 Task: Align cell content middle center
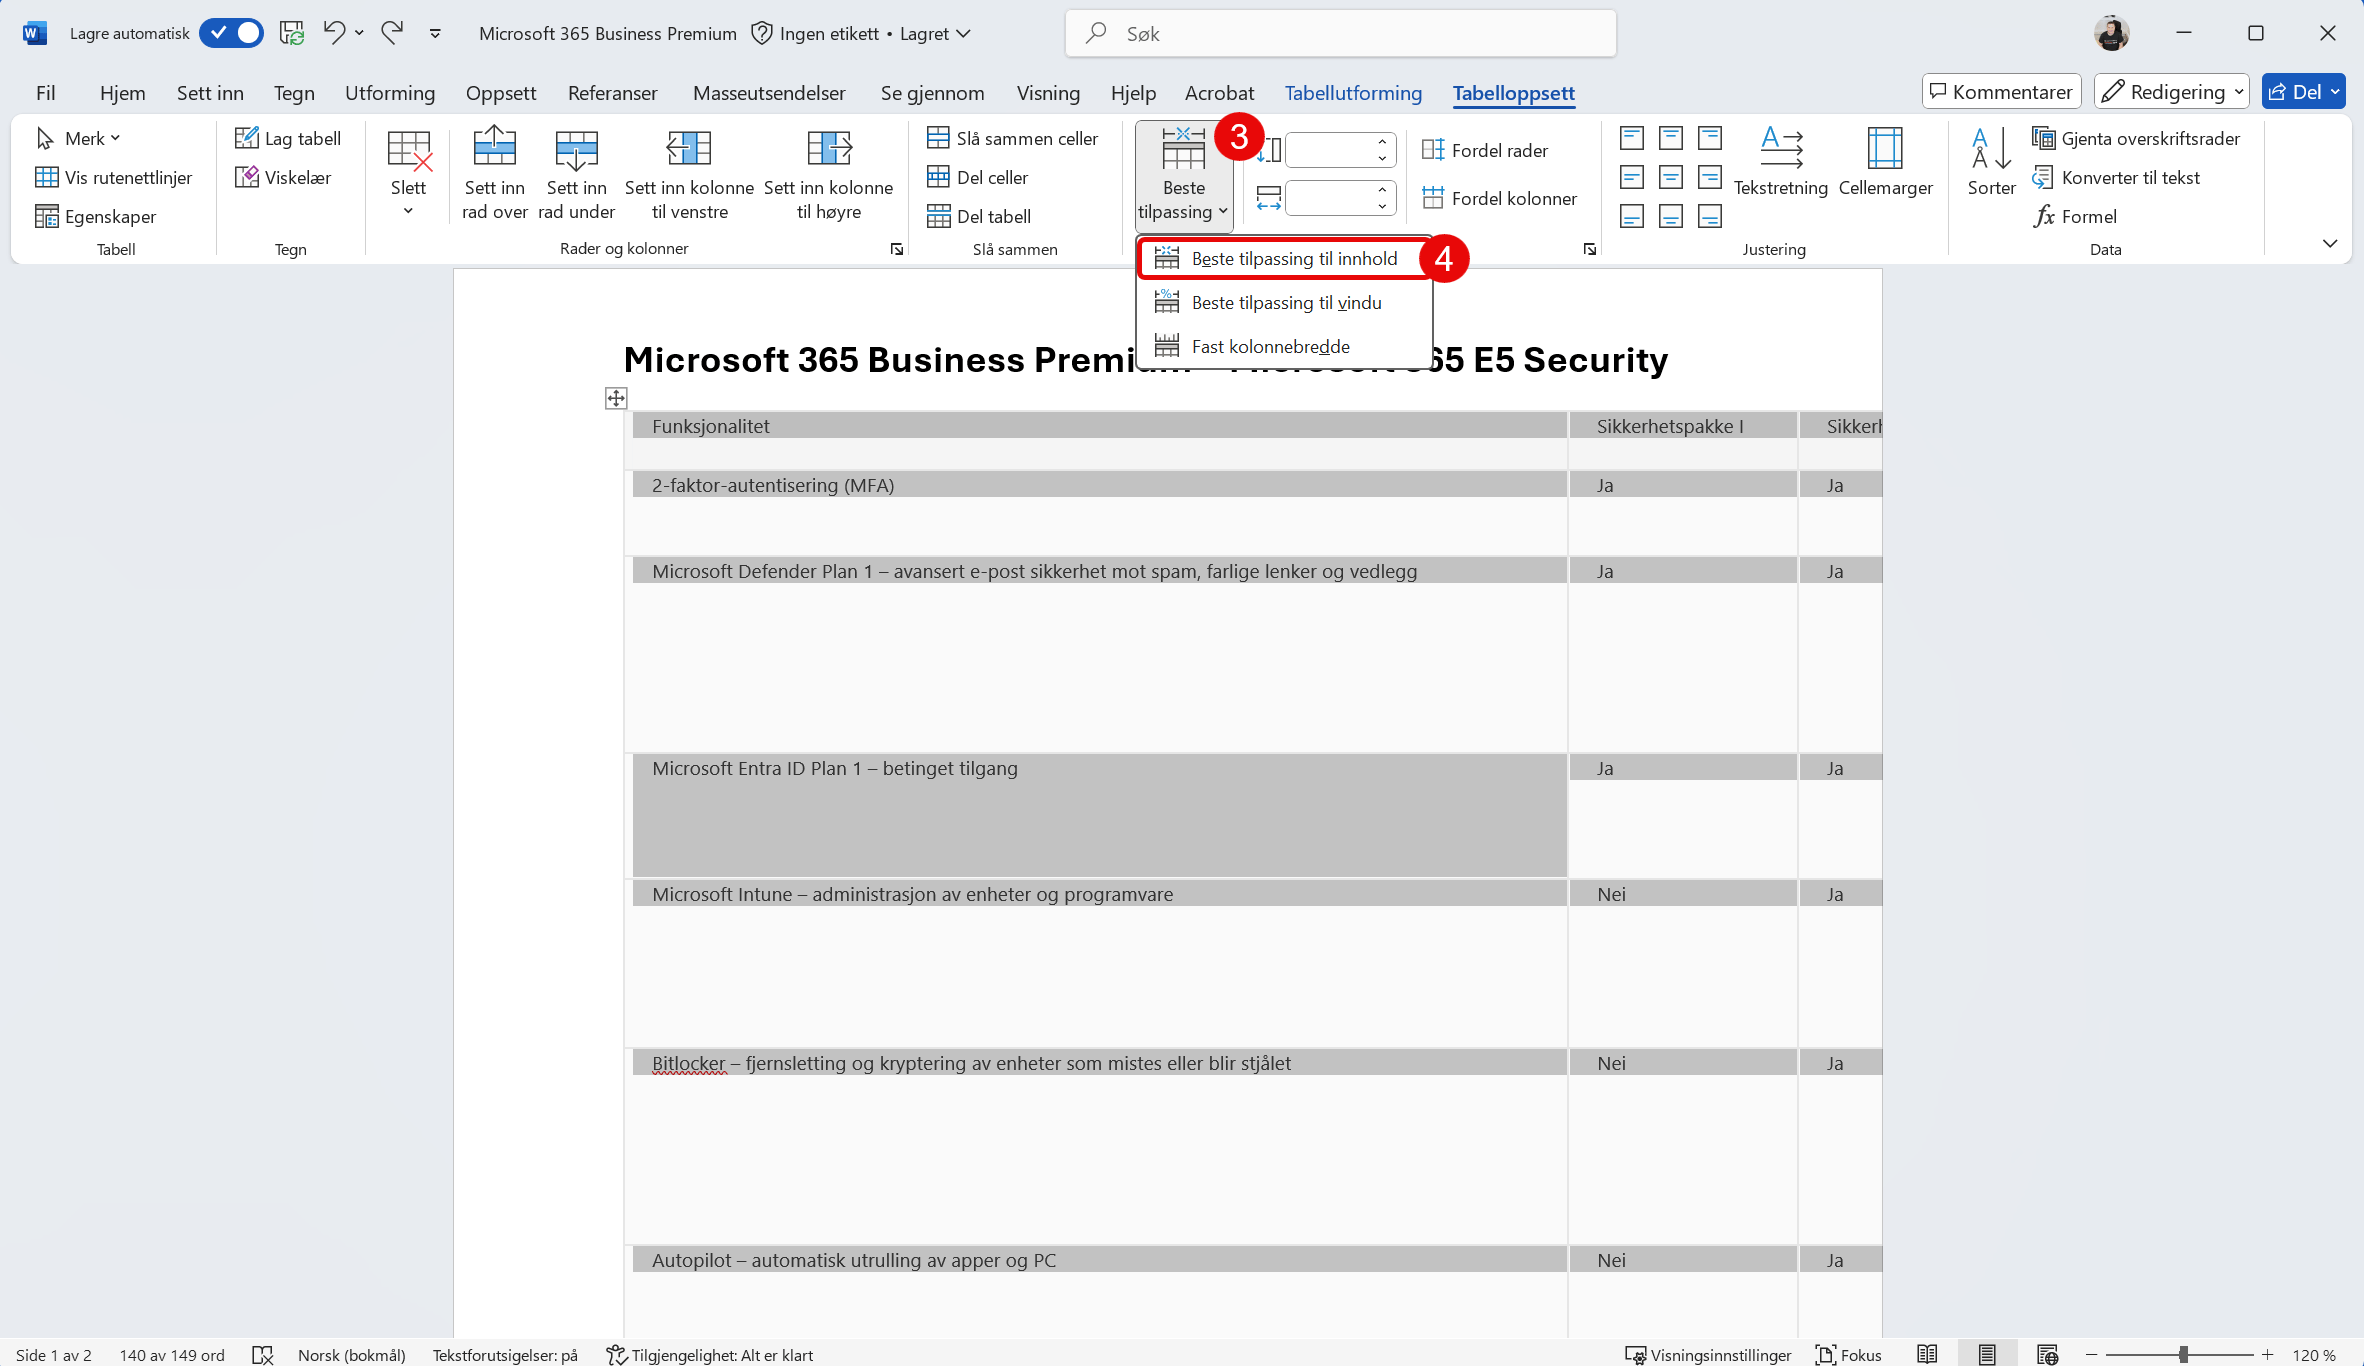coord(1671,177)
